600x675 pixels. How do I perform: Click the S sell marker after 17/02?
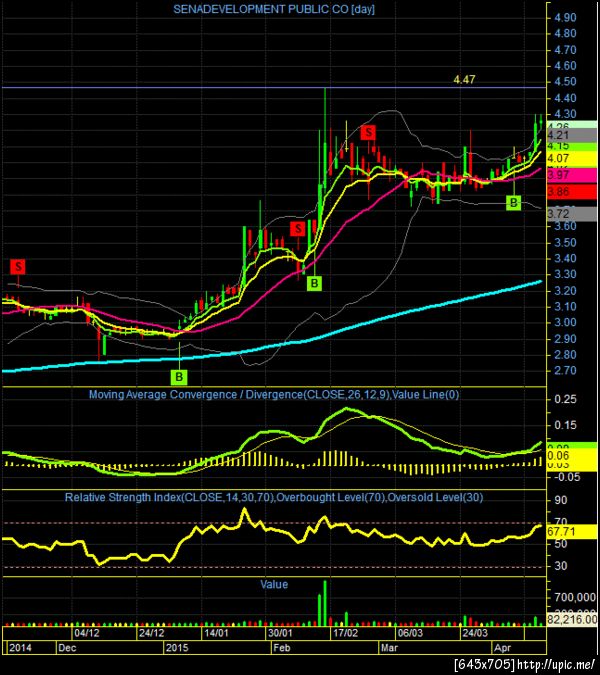pos(368,132)
